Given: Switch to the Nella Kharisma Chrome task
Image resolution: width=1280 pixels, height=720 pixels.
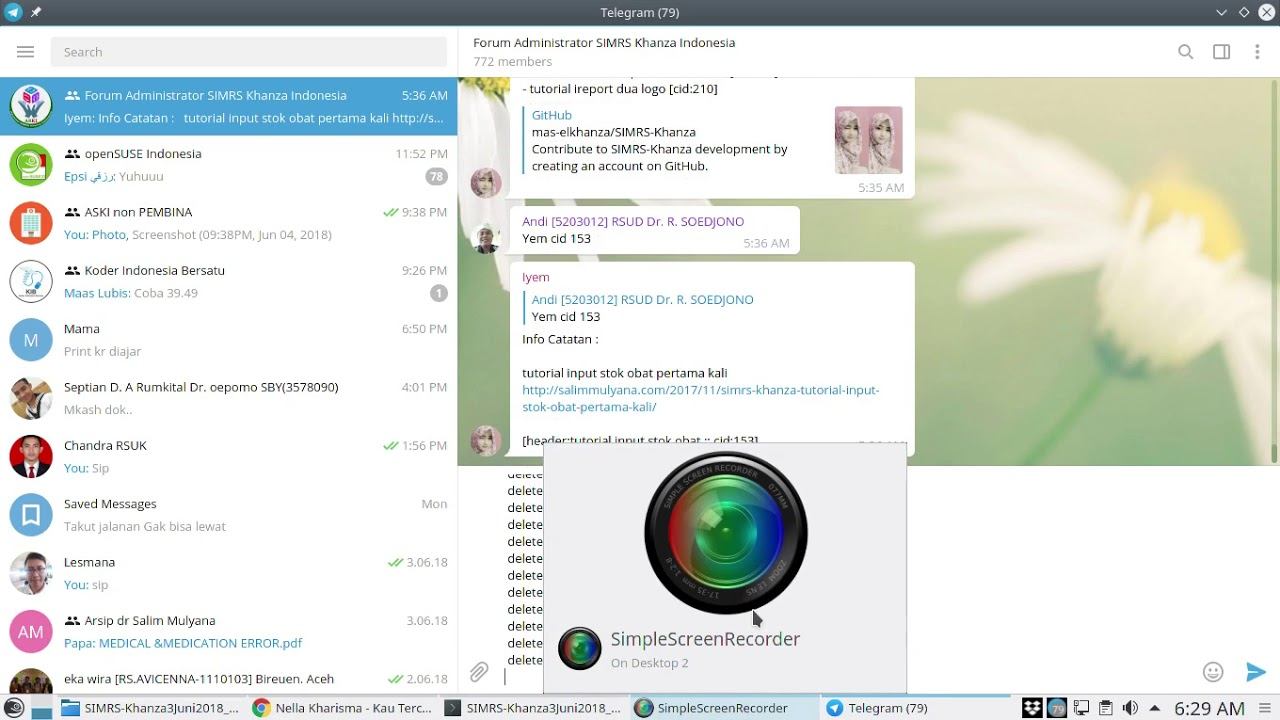Looking at the screenshot, I should 343,708.
